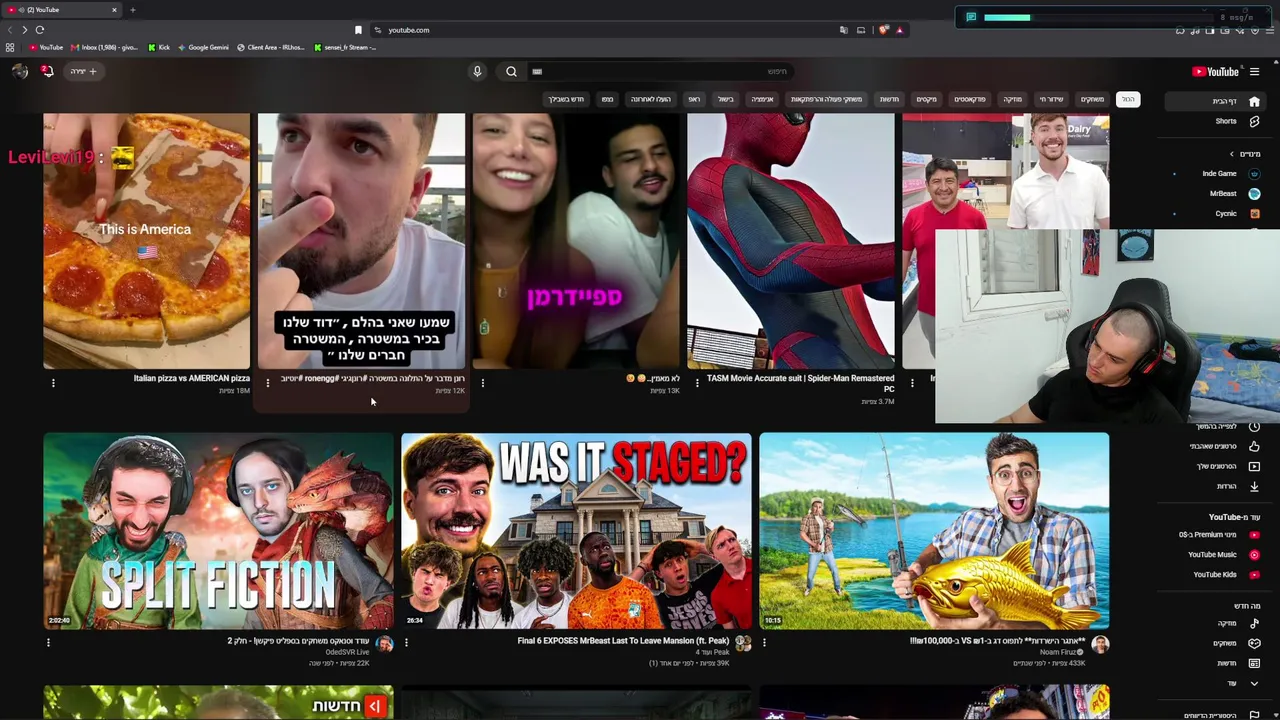Viewport: 1280px width, 720px height.
Task: Select the 'מוזיקה' chip in filter bar
Action: [x=1012, y=99]
